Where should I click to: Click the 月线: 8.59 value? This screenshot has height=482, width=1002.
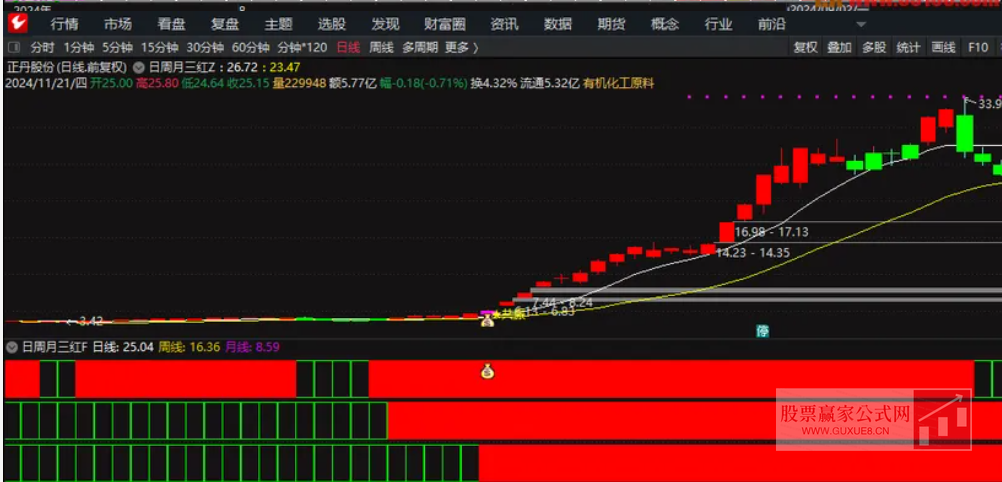(x=253, y=347)
